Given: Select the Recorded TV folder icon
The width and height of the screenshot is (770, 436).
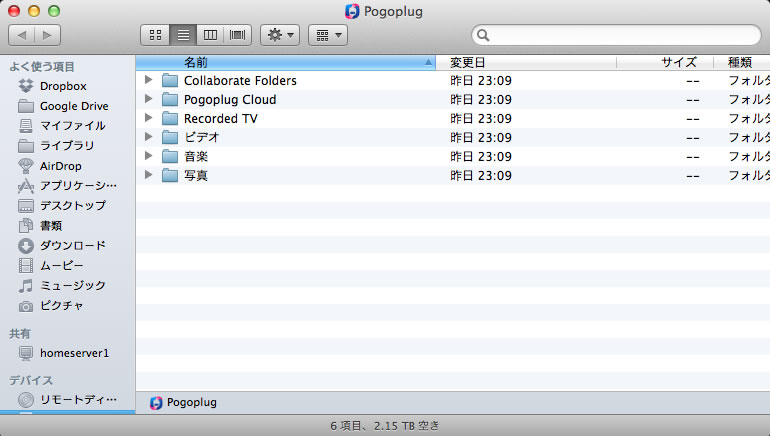Looking at the screenshot, I should (170, 118).
